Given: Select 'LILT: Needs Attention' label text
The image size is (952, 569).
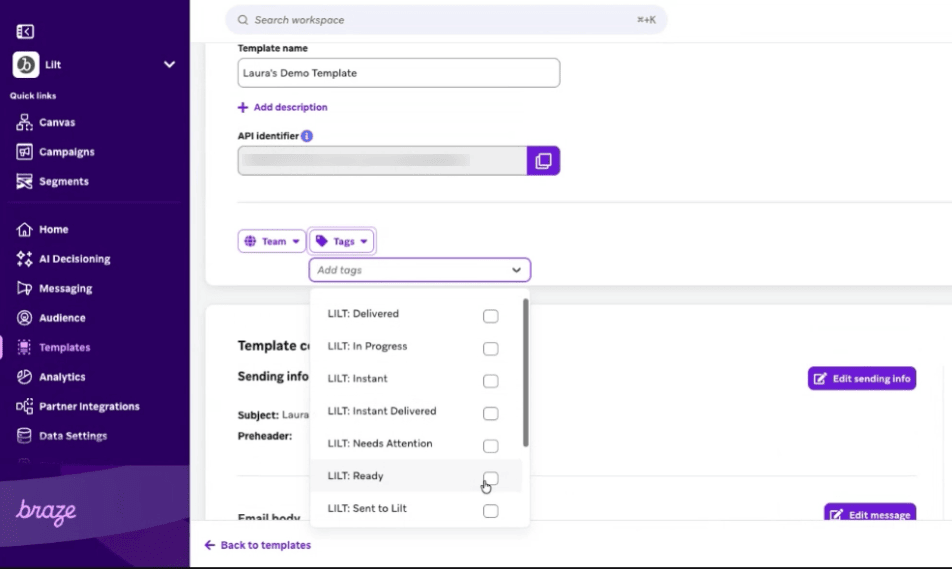Looking at the screenshot, I should click(x=380, y=443).
